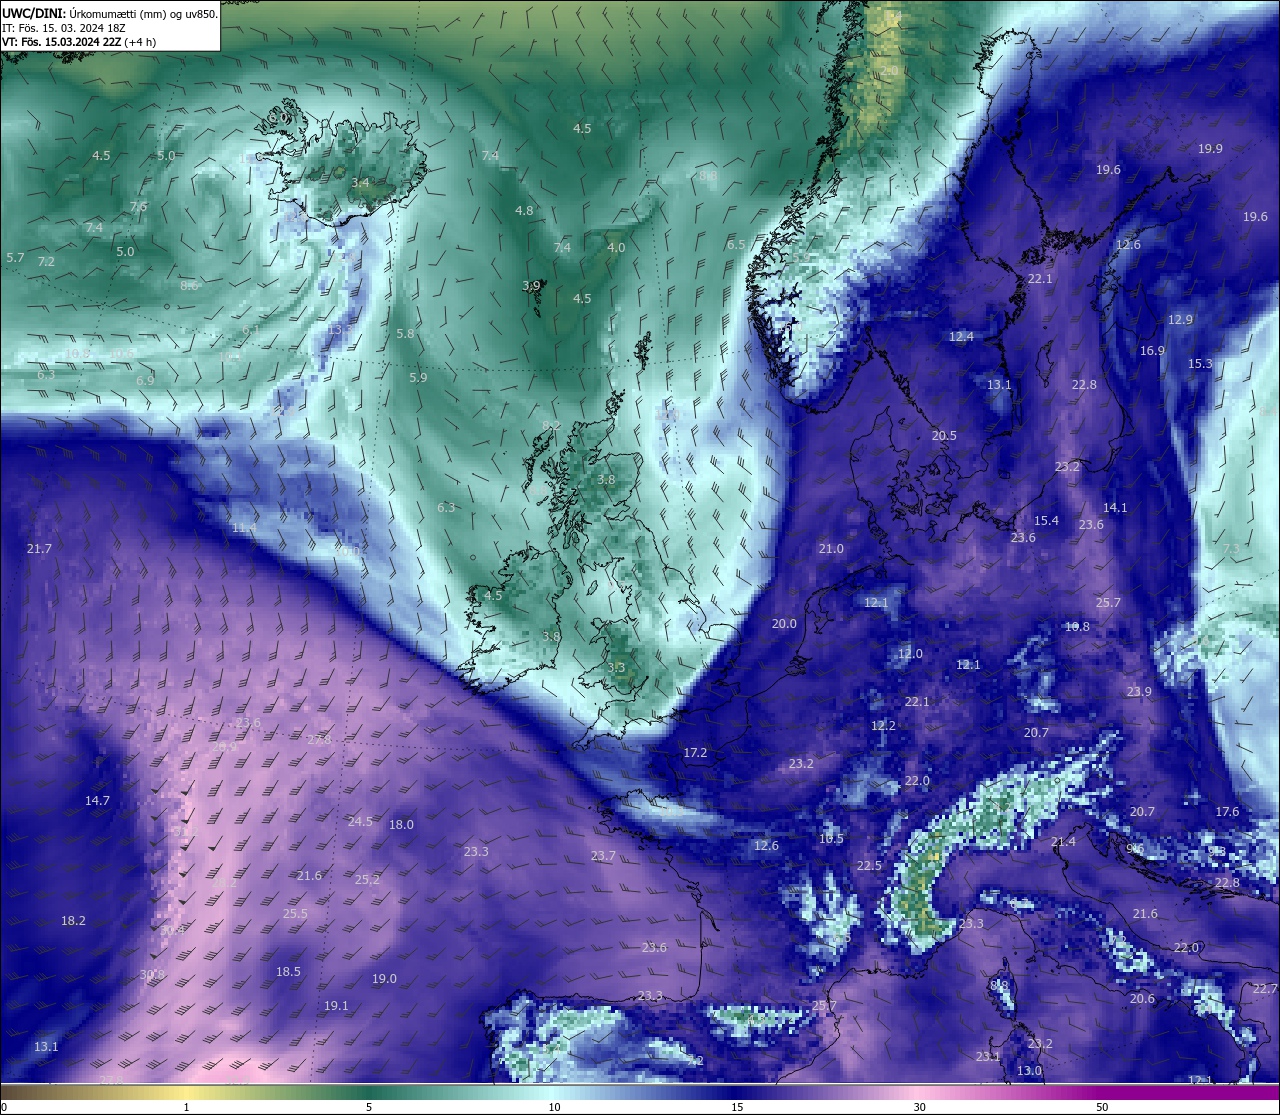Click the 14.1 value over Lithuania

tap(1115, 508)
